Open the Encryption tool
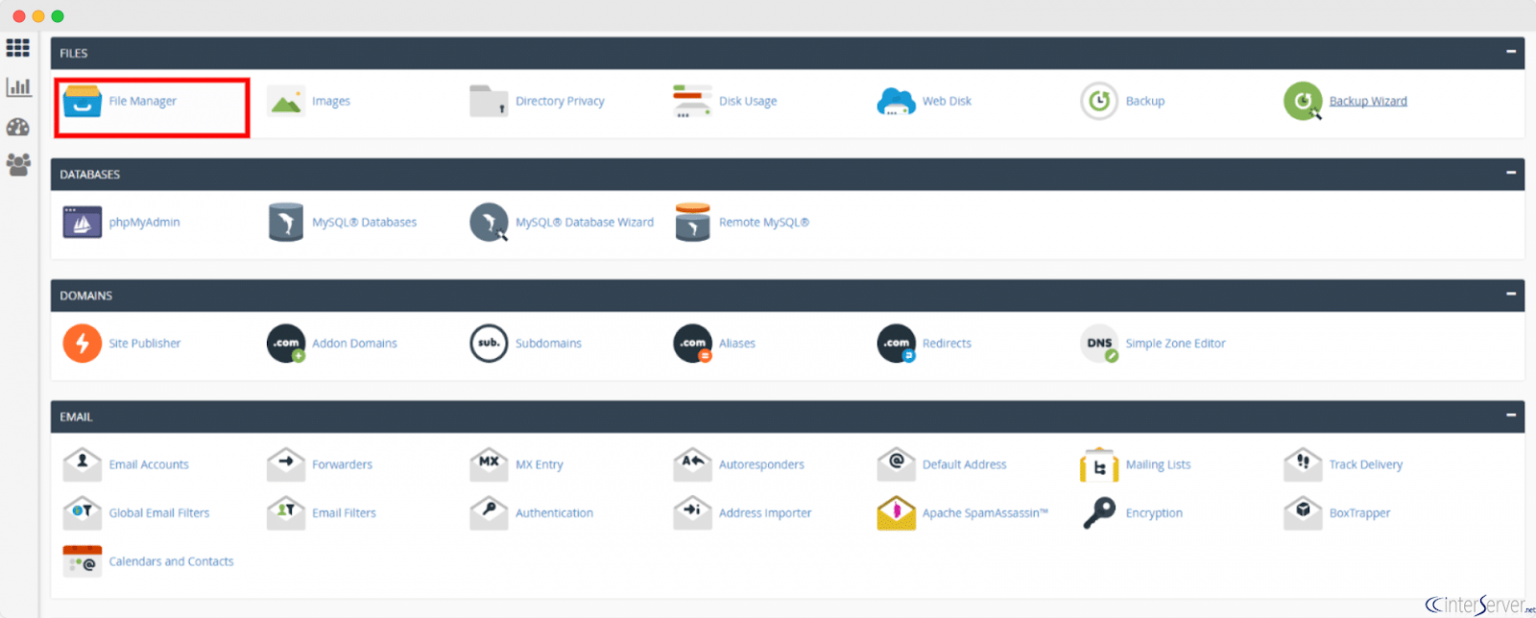1536x618 pixels. 1154,513
